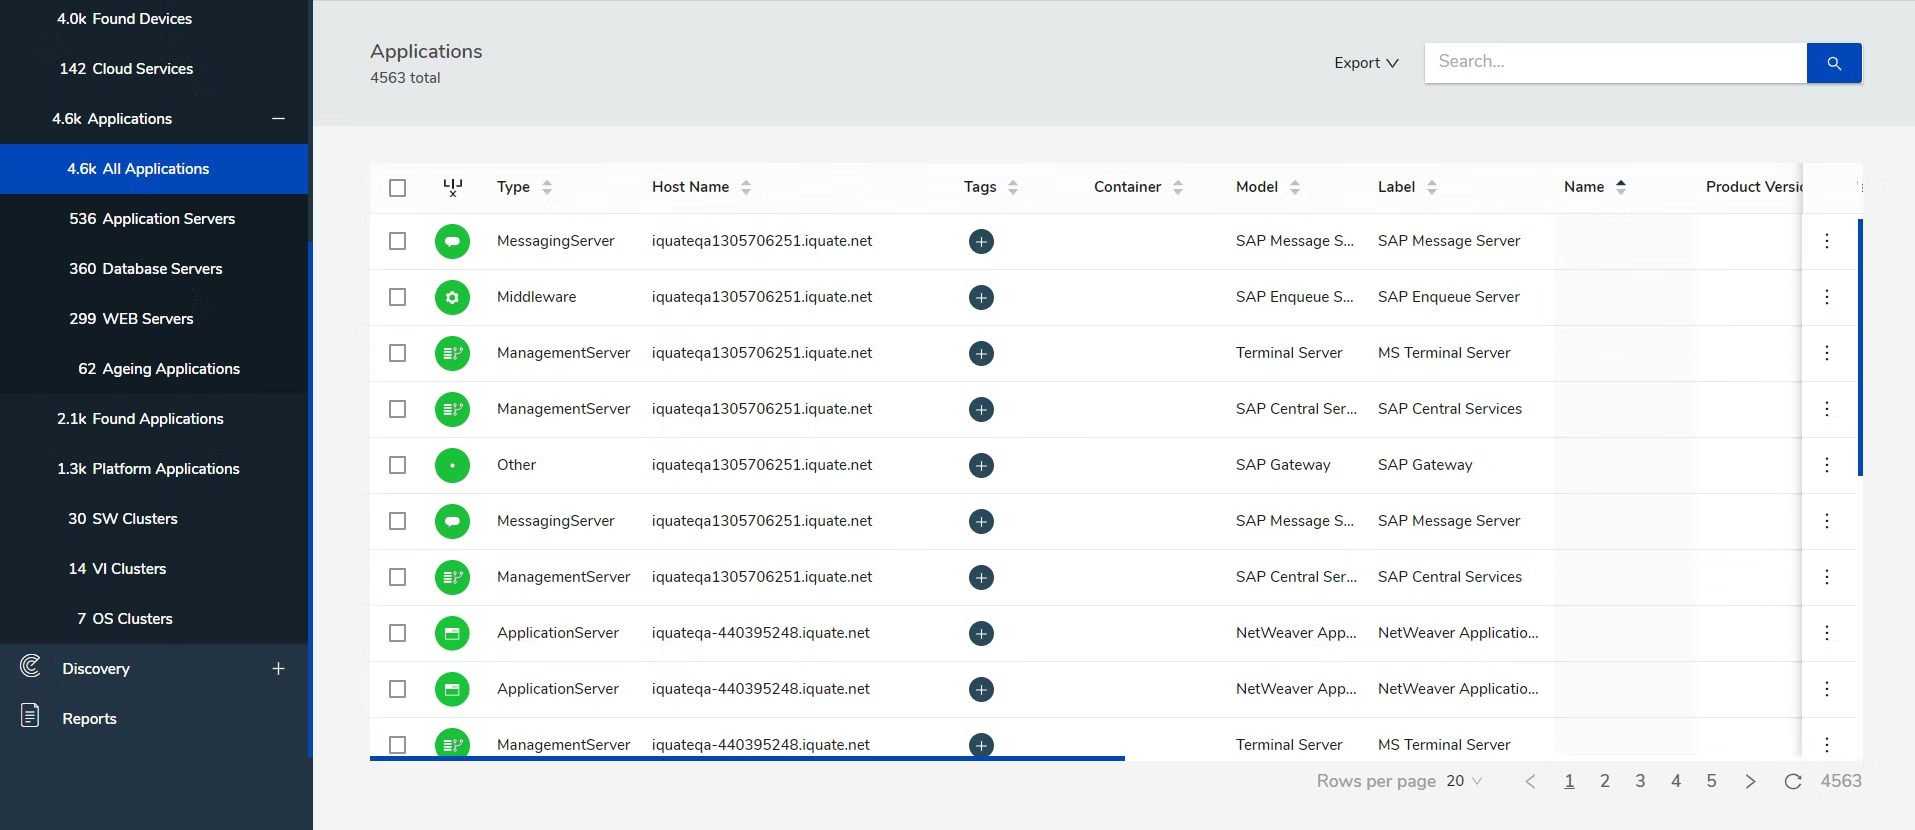Check second ApplicationServer row checkbox

tap(397, 689)
